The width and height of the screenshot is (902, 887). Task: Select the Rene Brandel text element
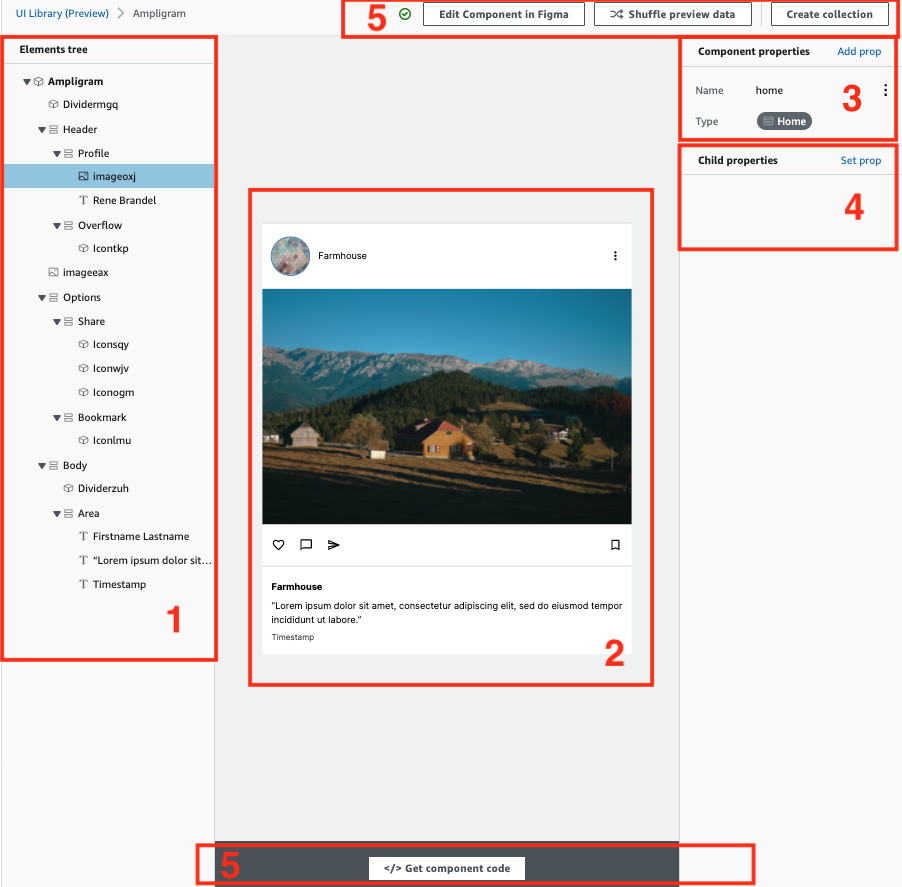click(124, 200)
